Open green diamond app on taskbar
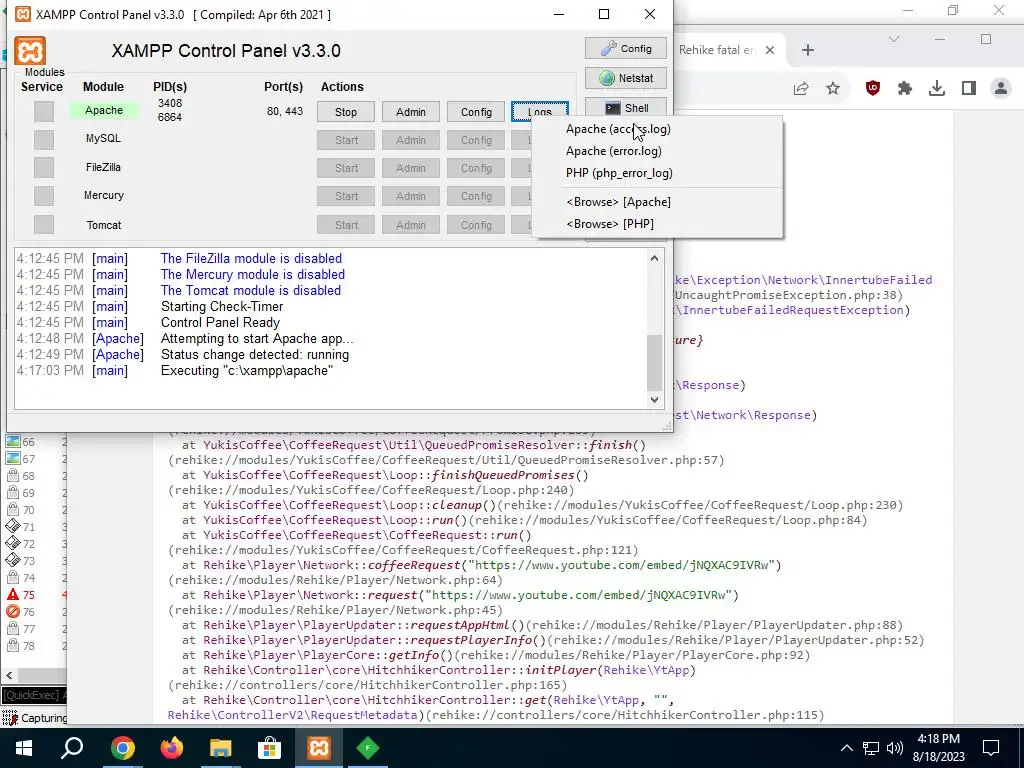The height and width of the screenshot is (768, 1024). pyautogui.click(x=368, y=748)
